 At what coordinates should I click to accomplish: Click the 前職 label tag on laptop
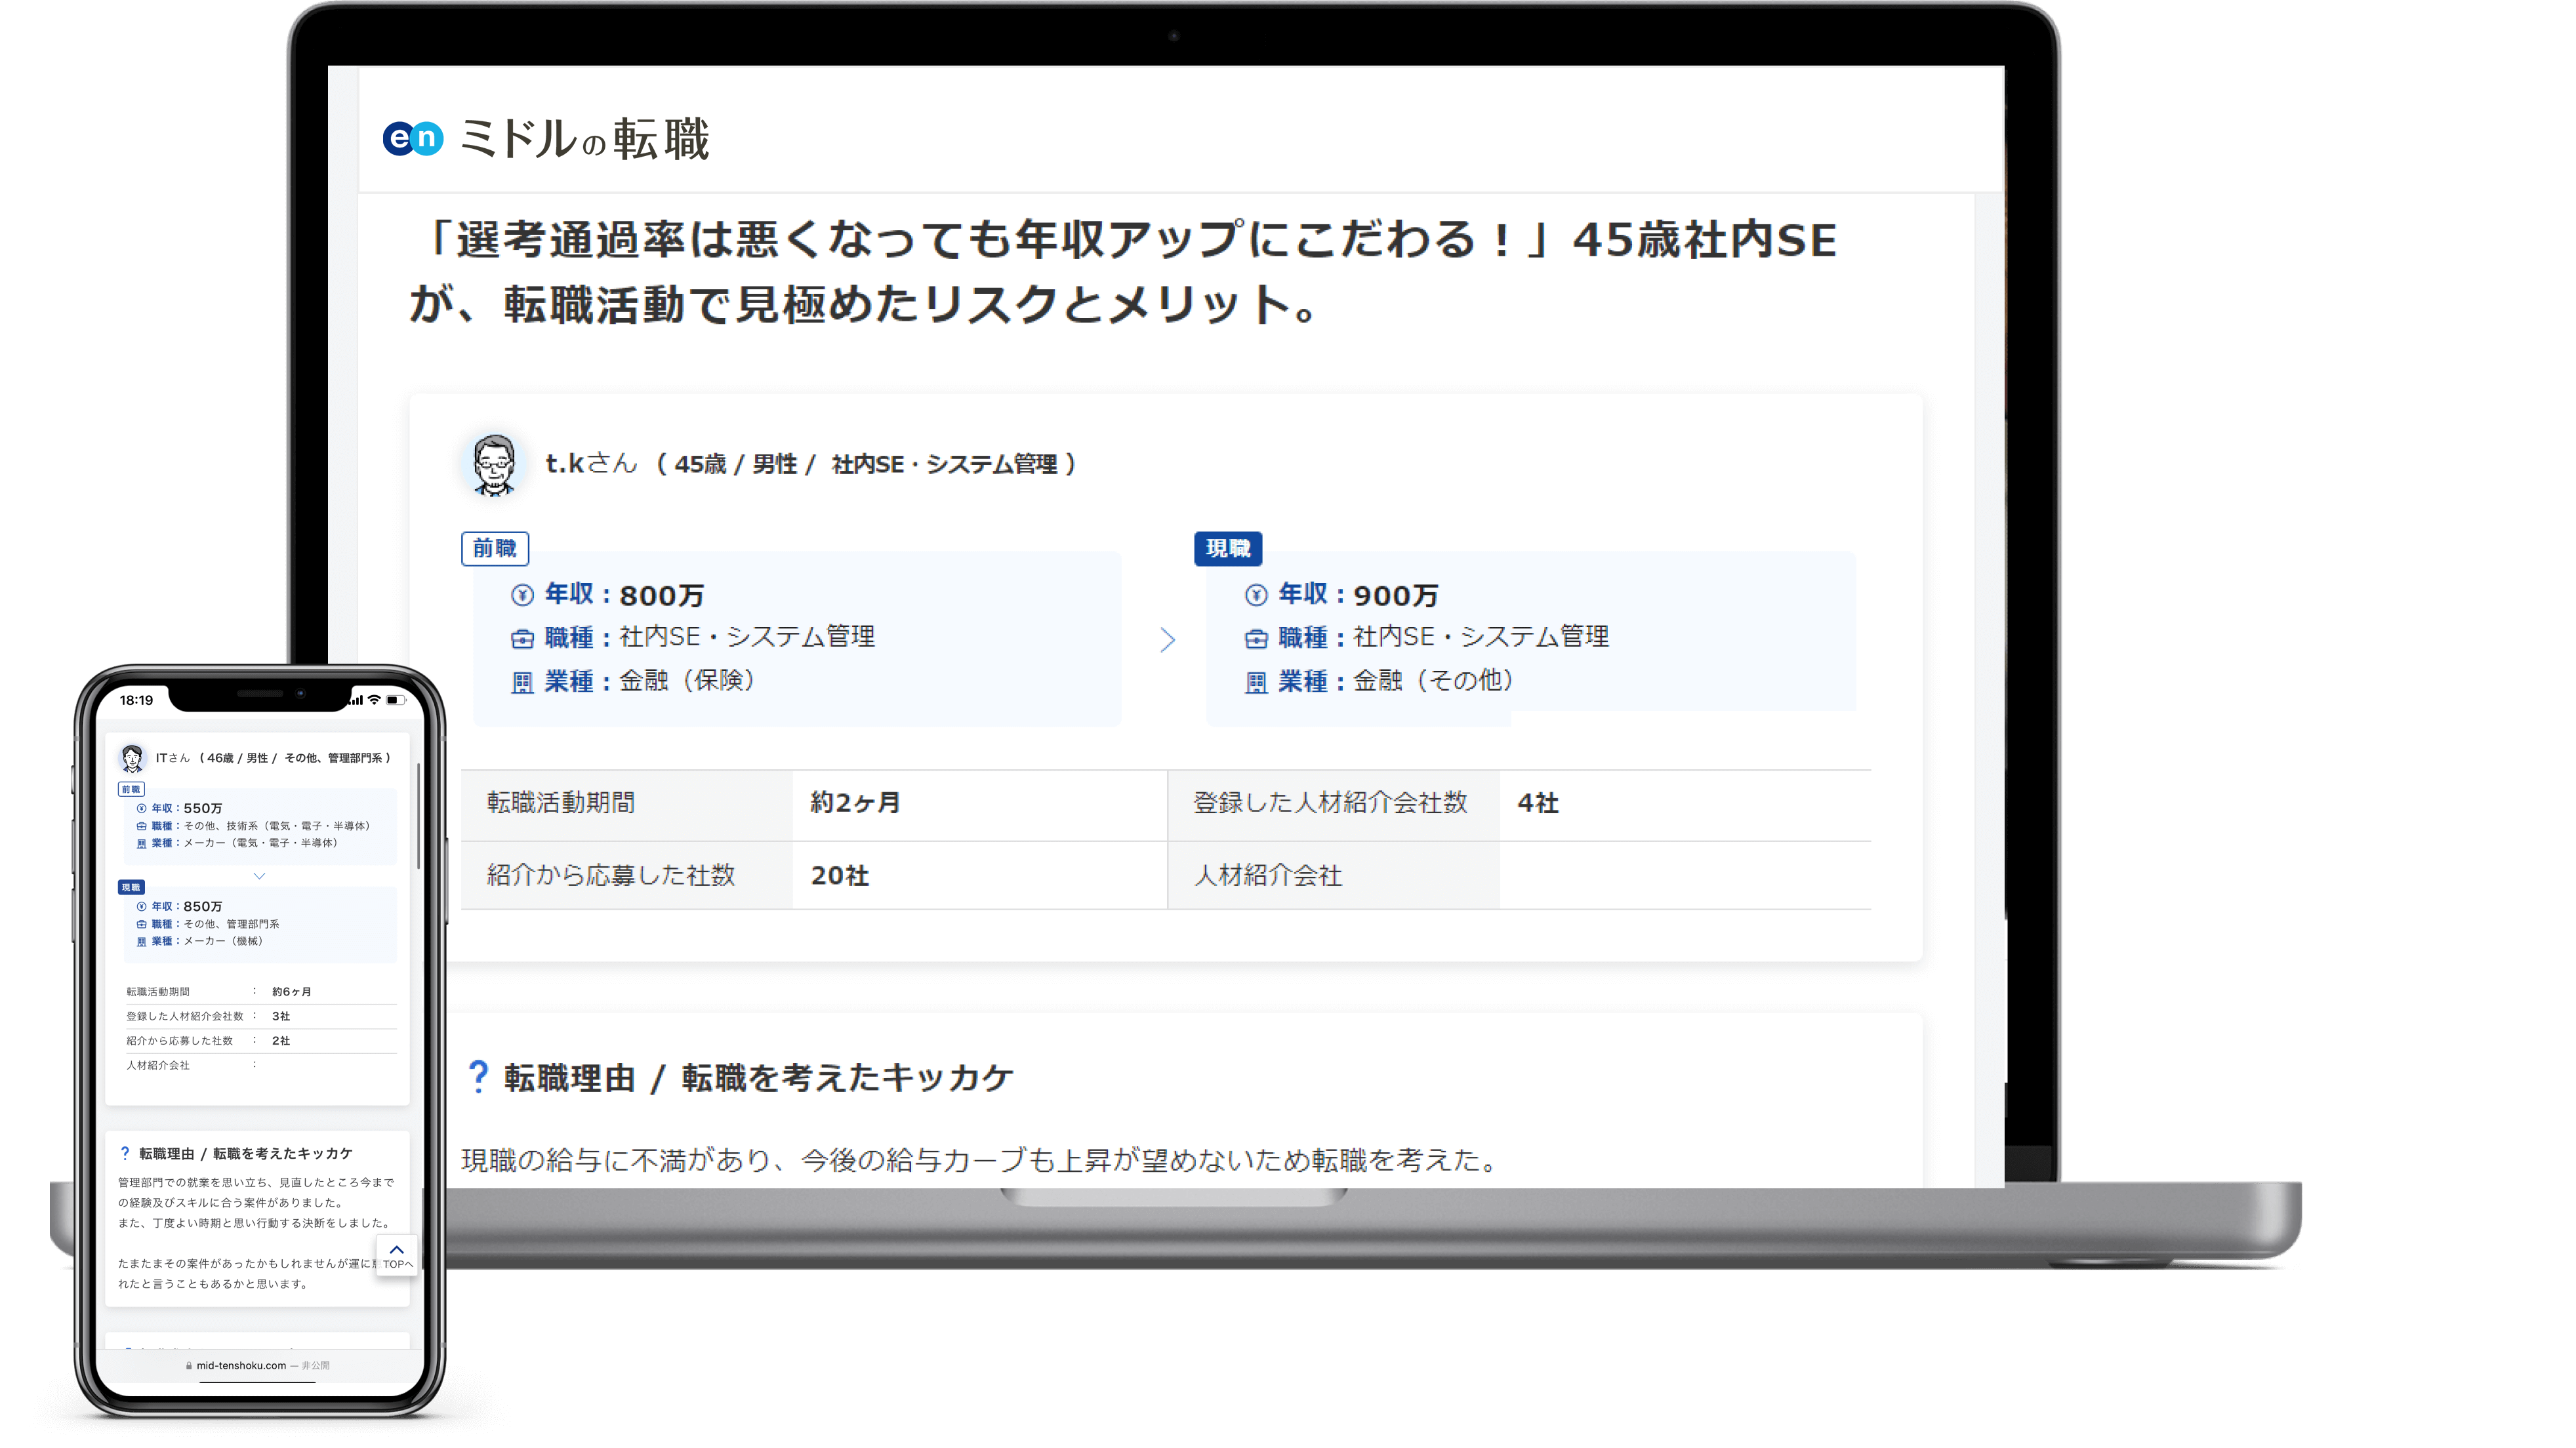(x=494, y=548)
